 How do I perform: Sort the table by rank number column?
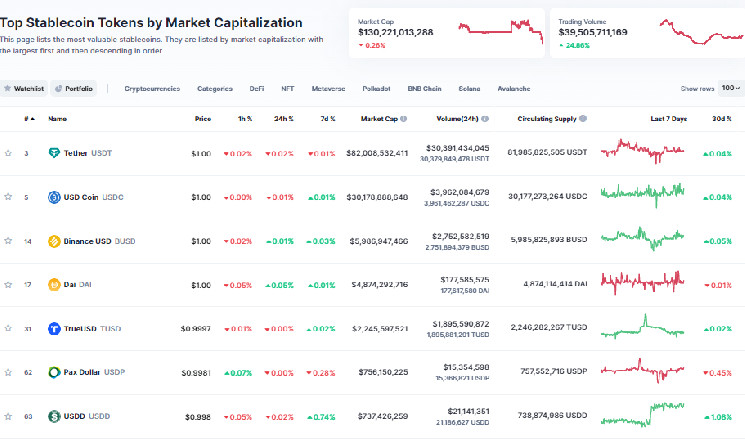[28, 119]
